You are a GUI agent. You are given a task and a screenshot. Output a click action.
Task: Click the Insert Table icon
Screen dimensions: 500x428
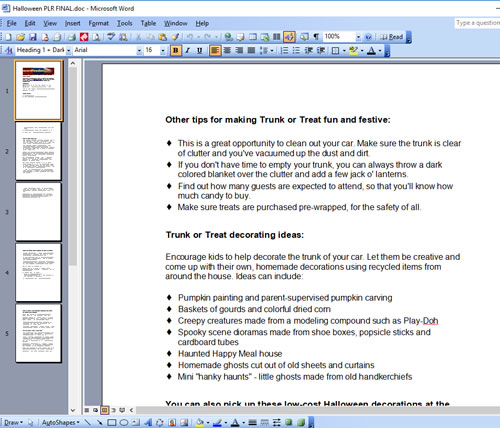(x=253, y=37)
